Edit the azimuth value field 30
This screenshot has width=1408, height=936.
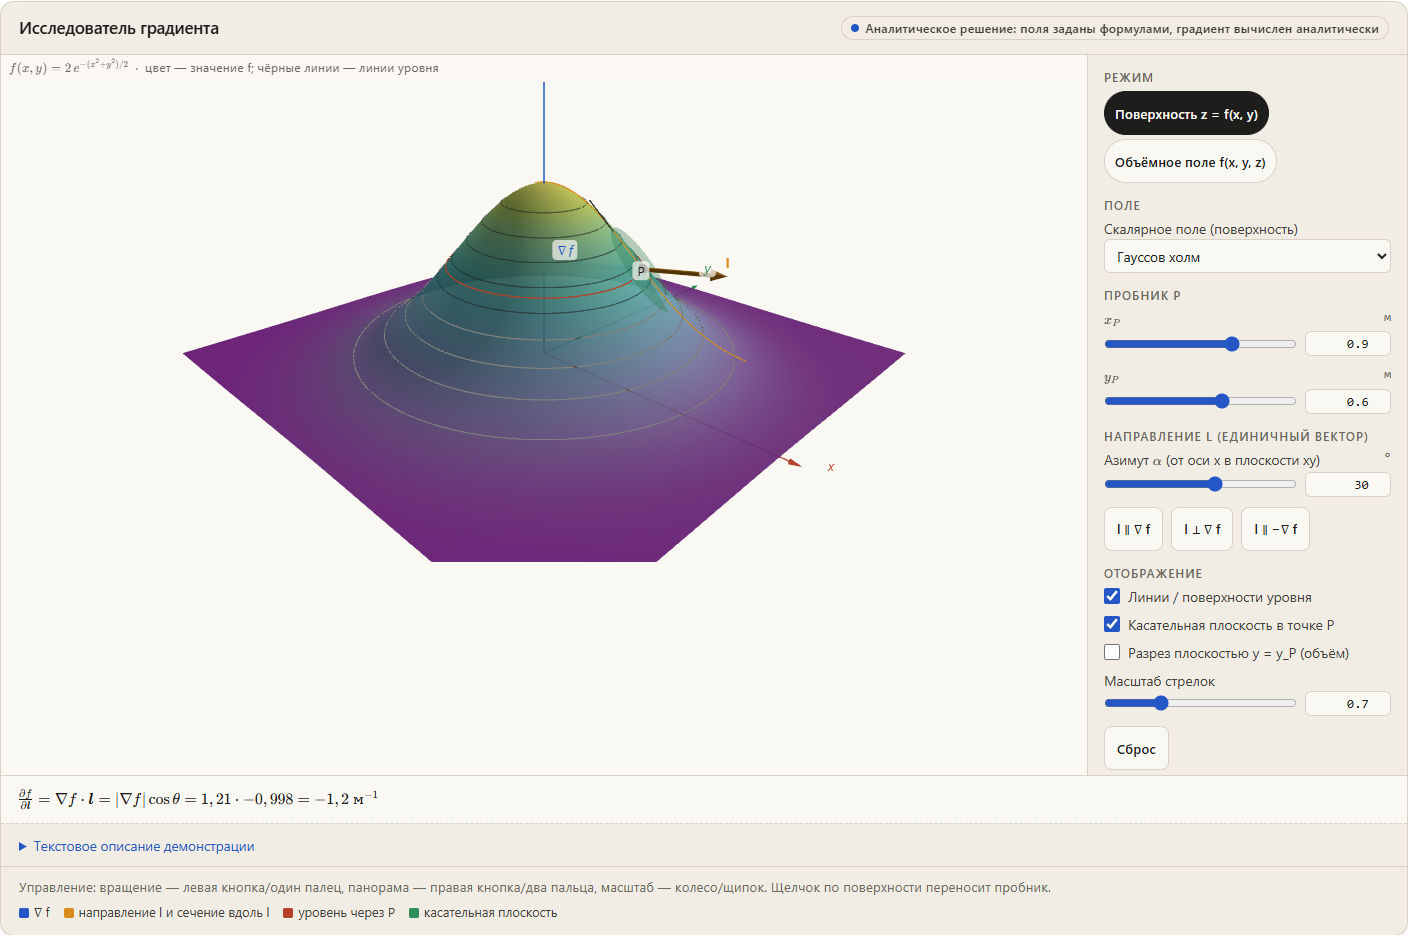(1348, 485)
